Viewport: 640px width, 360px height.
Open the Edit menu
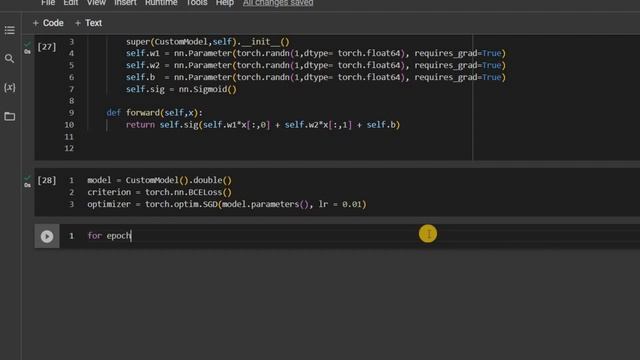71,3
